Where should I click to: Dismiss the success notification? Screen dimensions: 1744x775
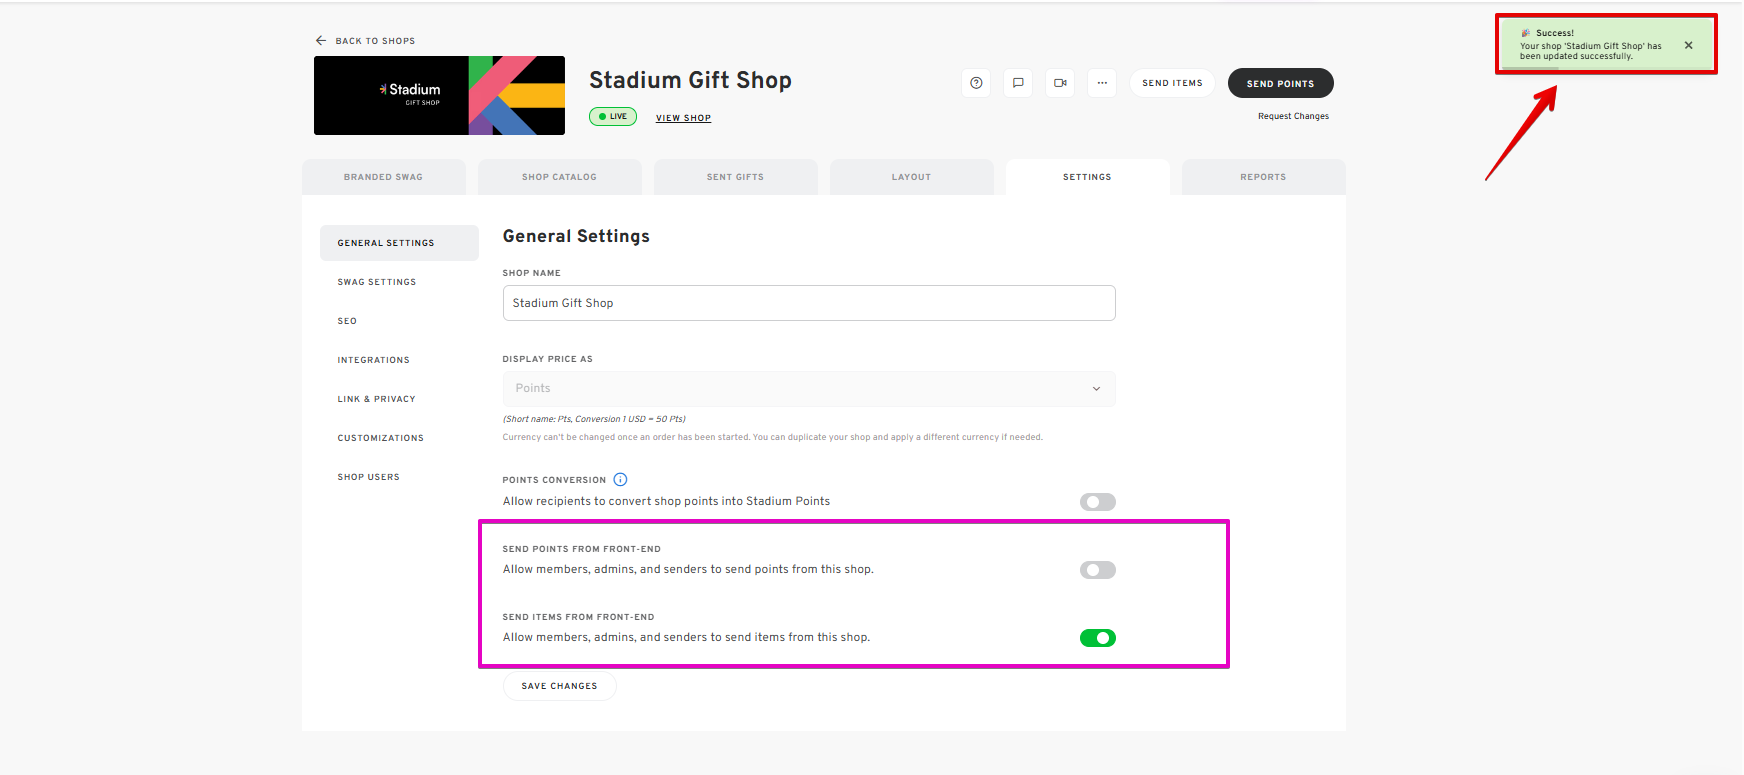(1689, 45)
